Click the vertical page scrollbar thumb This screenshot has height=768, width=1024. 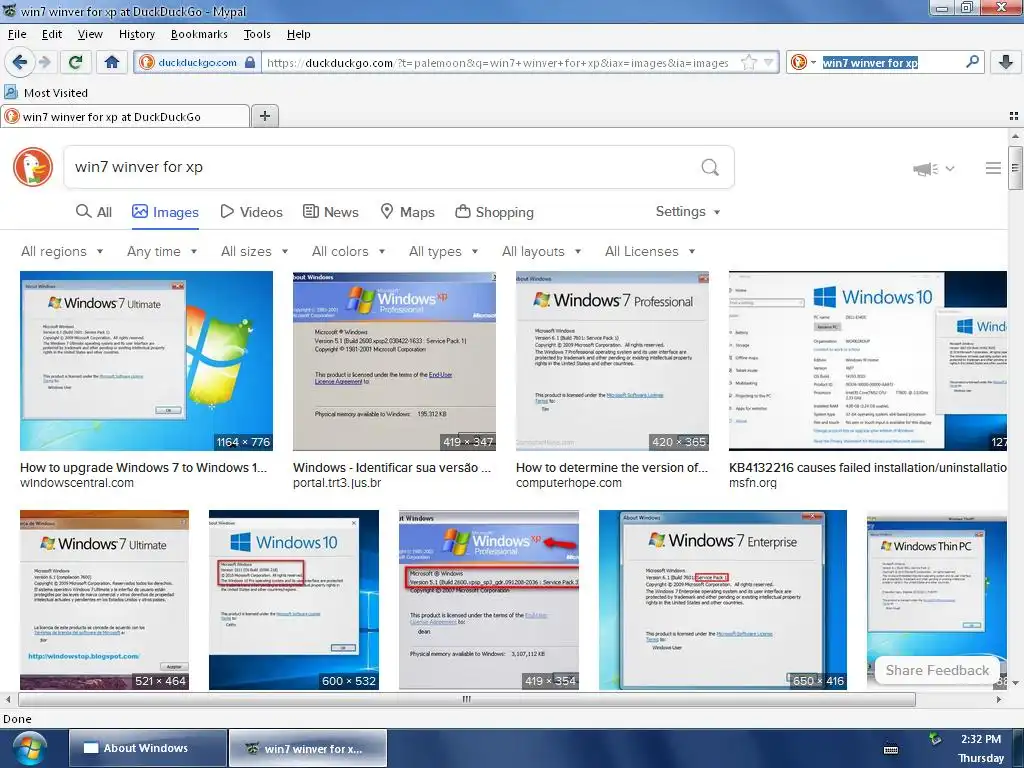(x=1015, y=168)
